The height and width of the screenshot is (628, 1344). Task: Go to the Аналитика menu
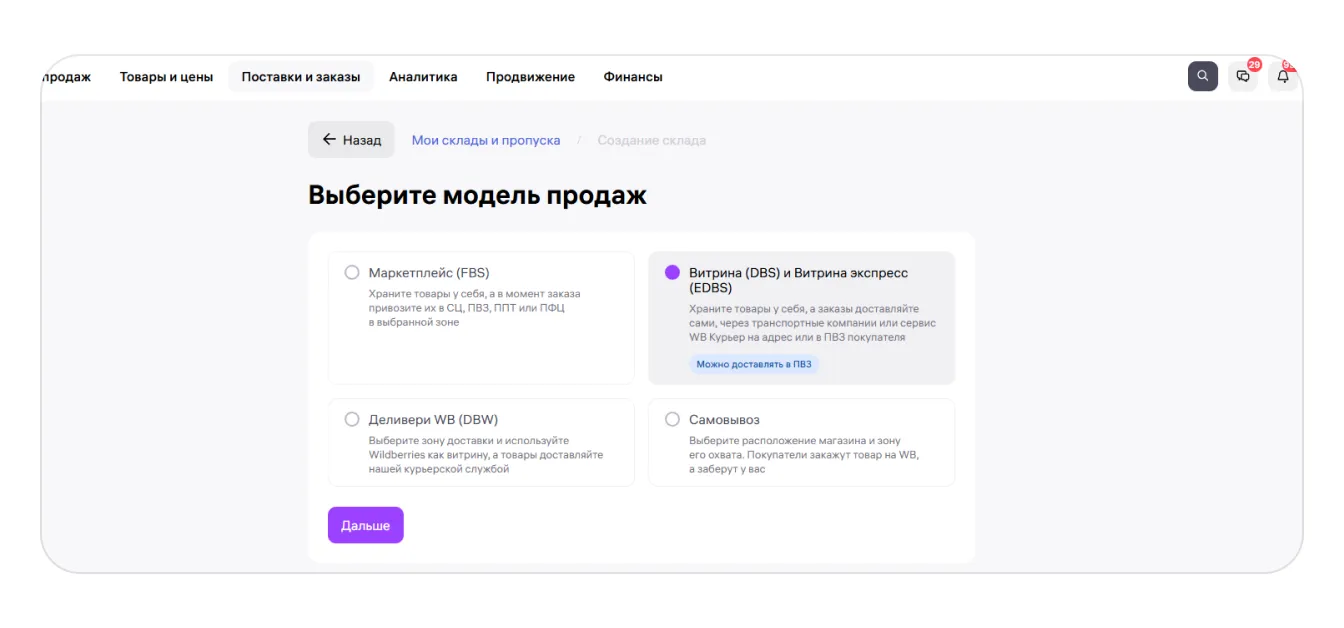(x=423, y=77)
